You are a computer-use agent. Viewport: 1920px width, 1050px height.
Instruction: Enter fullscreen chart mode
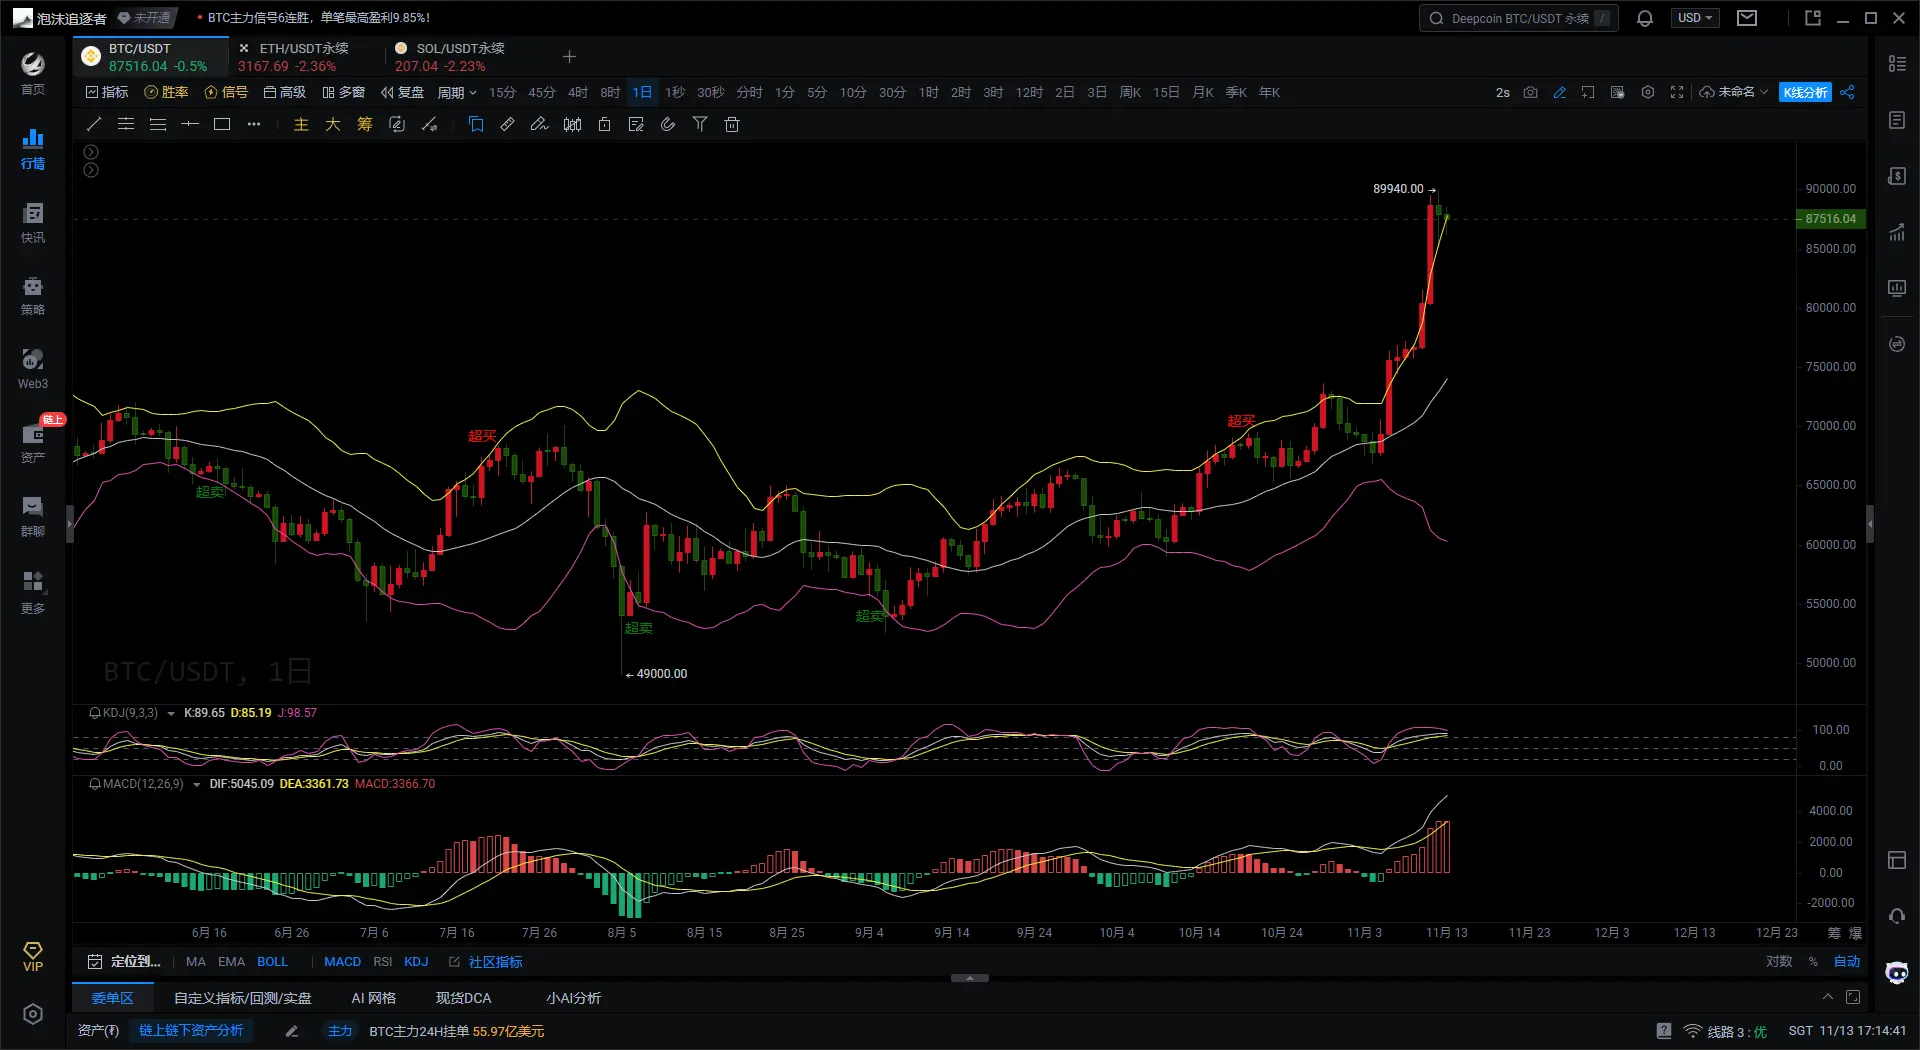tap(1677, 92)
